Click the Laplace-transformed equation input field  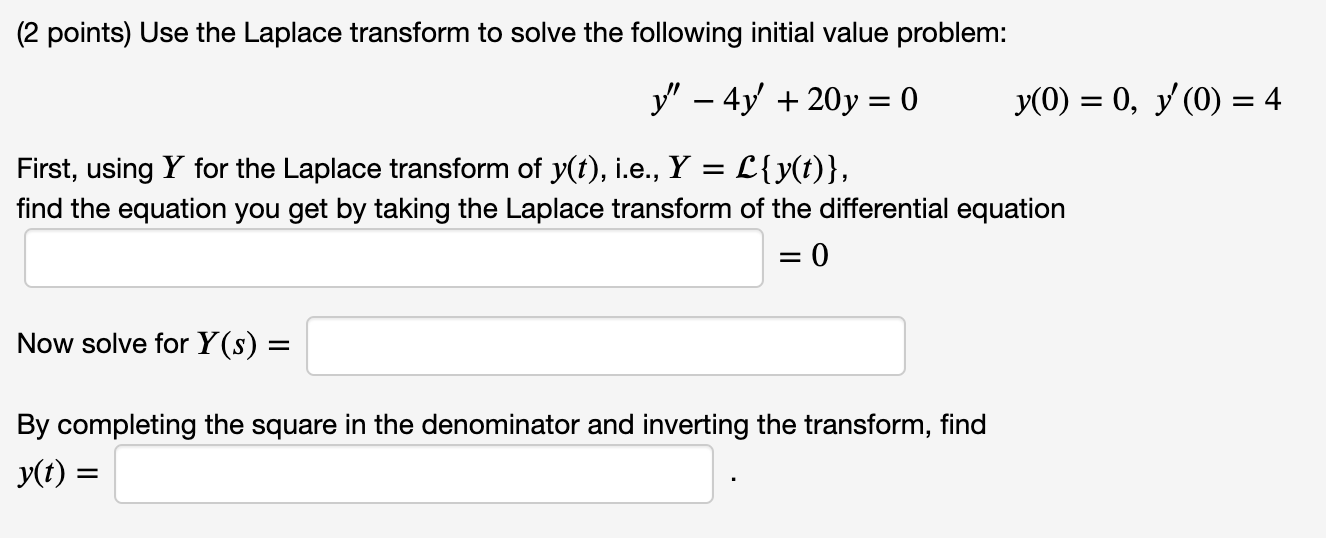(x=394, y=258)
